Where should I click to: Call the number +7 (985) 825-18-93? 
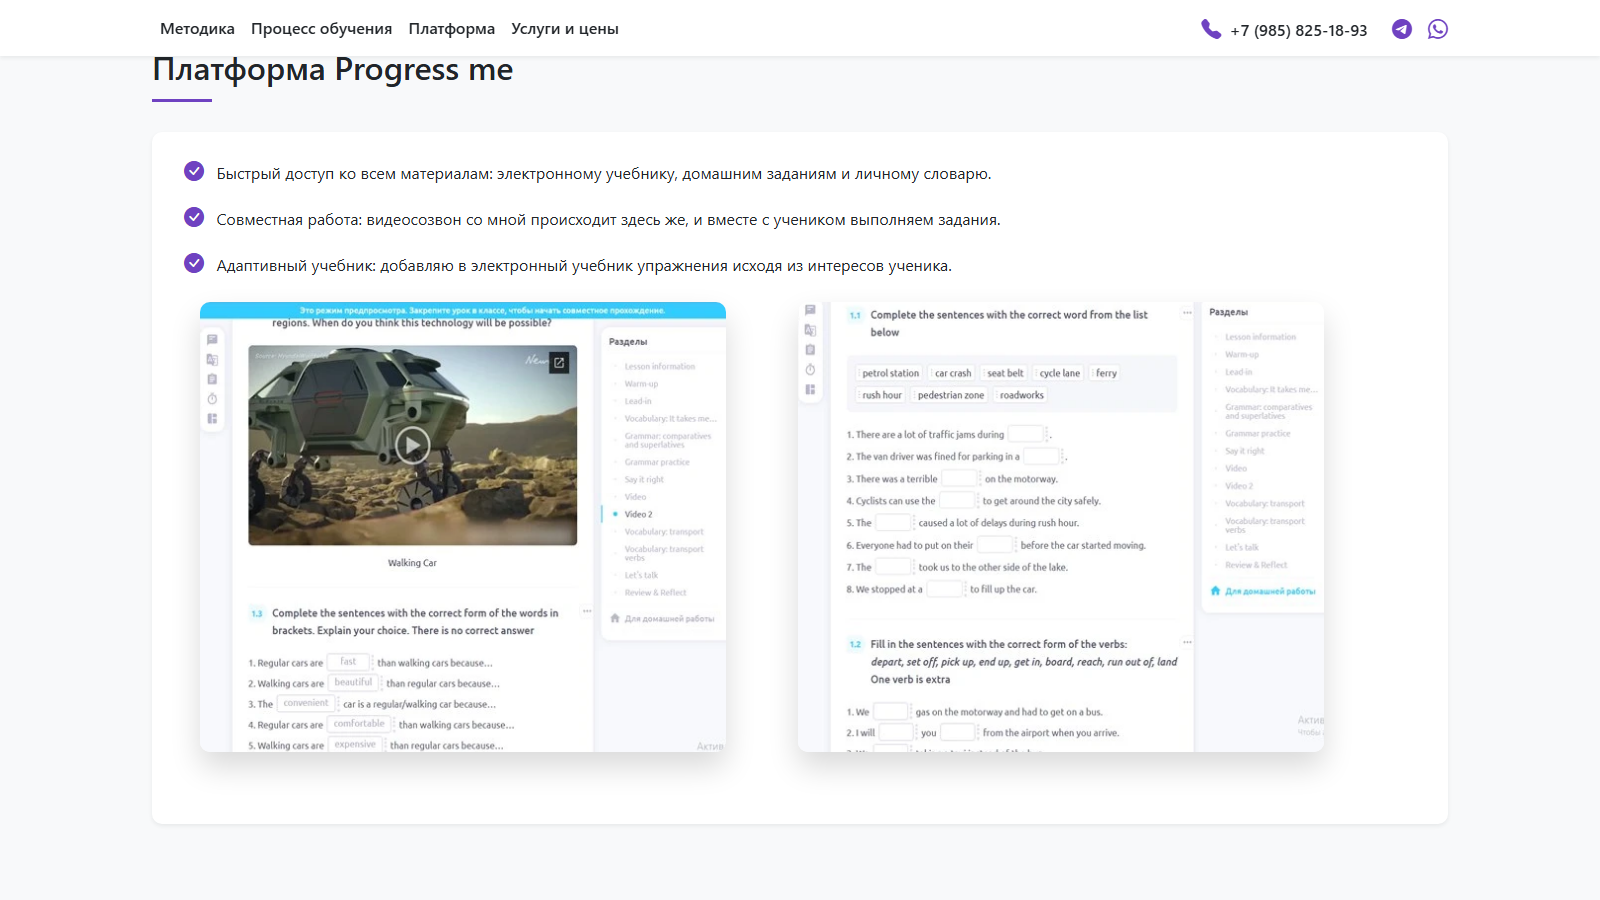(1298, 30)
